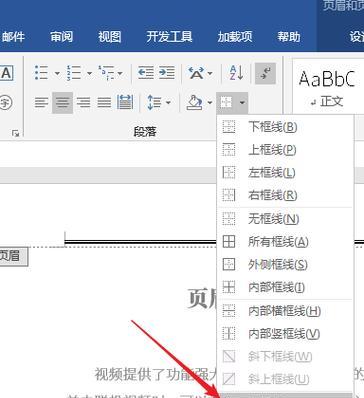Align paragraph text to the right
Viewport: 364px width, 398px height.
click(x=83, y=102)
